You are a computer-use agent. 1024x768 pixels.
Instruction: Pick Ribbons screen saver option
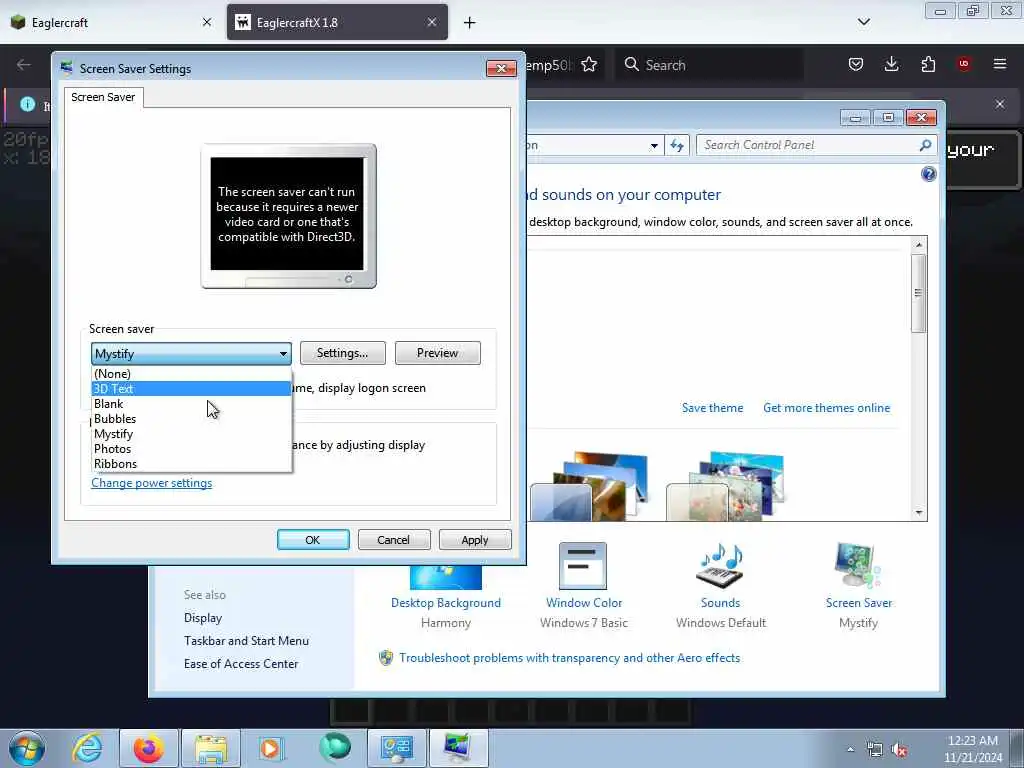coord(191,464)
